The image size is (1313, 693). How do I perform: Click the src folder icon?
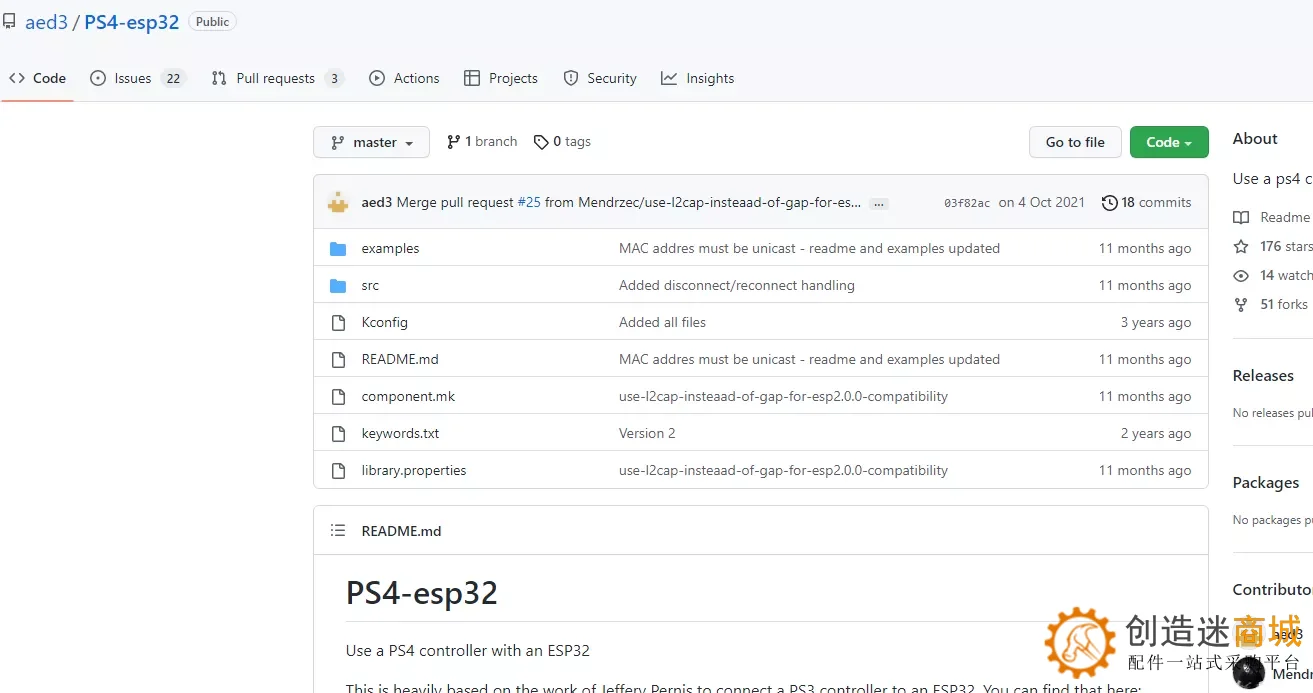coord(338,285)
